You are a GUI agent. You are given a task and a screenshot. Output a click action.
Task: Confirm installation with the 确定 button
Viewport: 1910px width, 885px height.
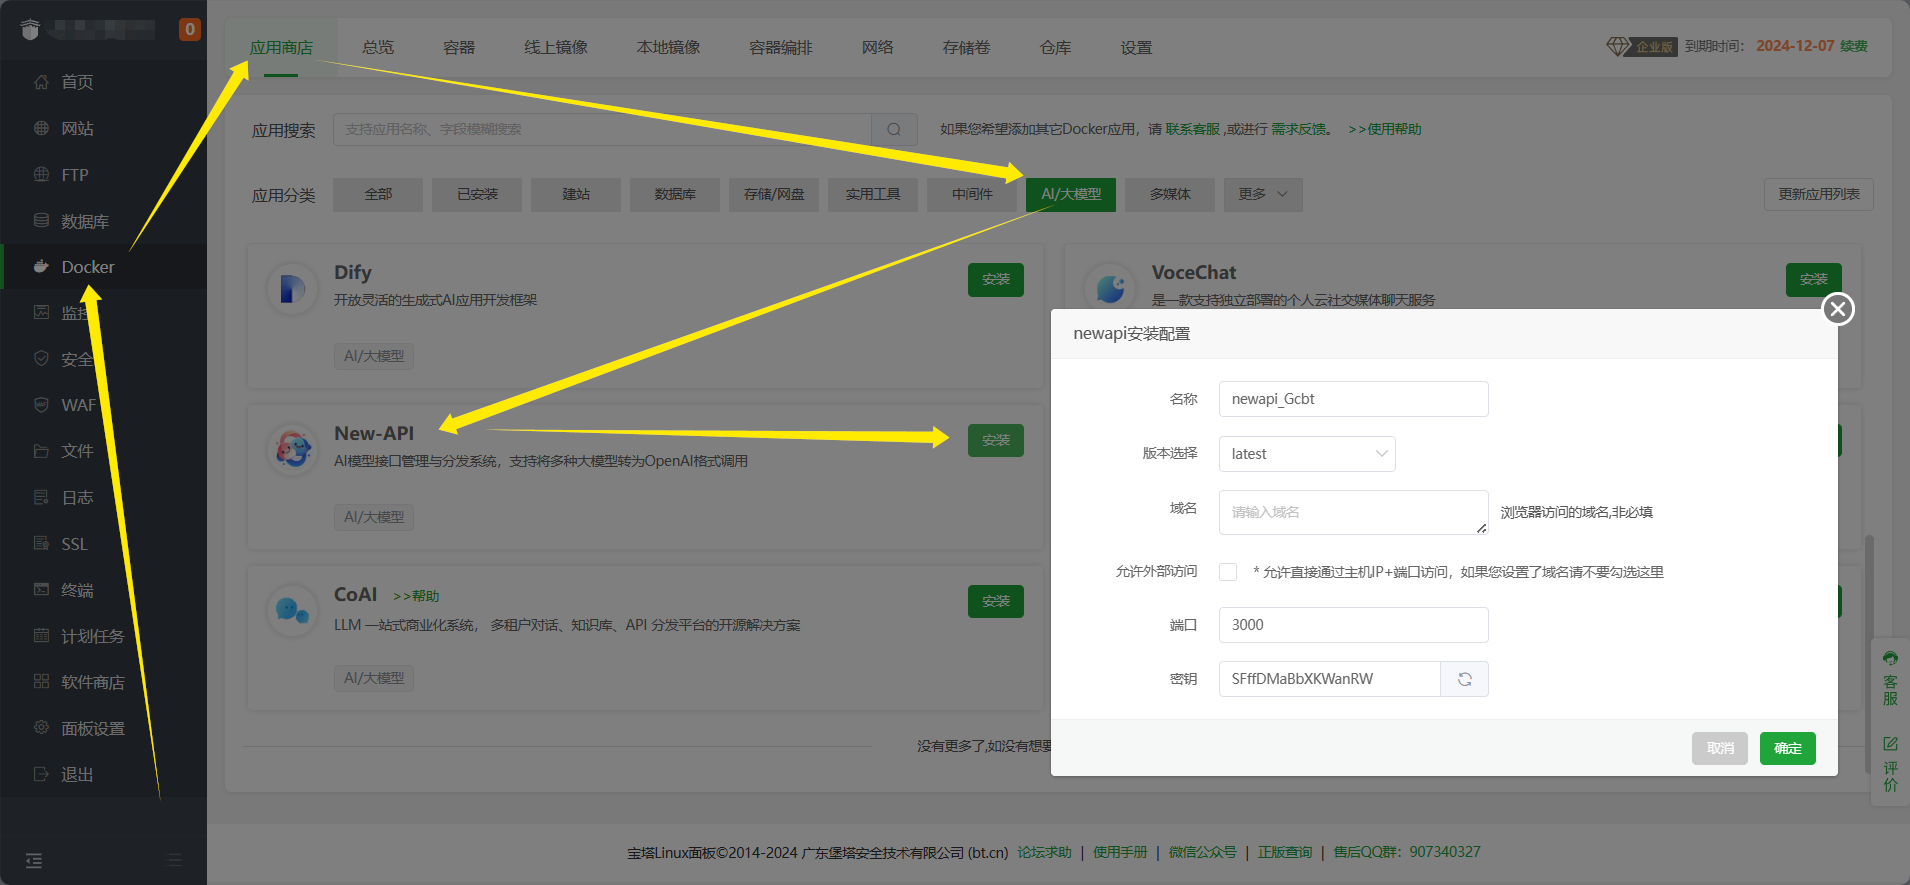pyautogui.click(x=1787, y=748)
